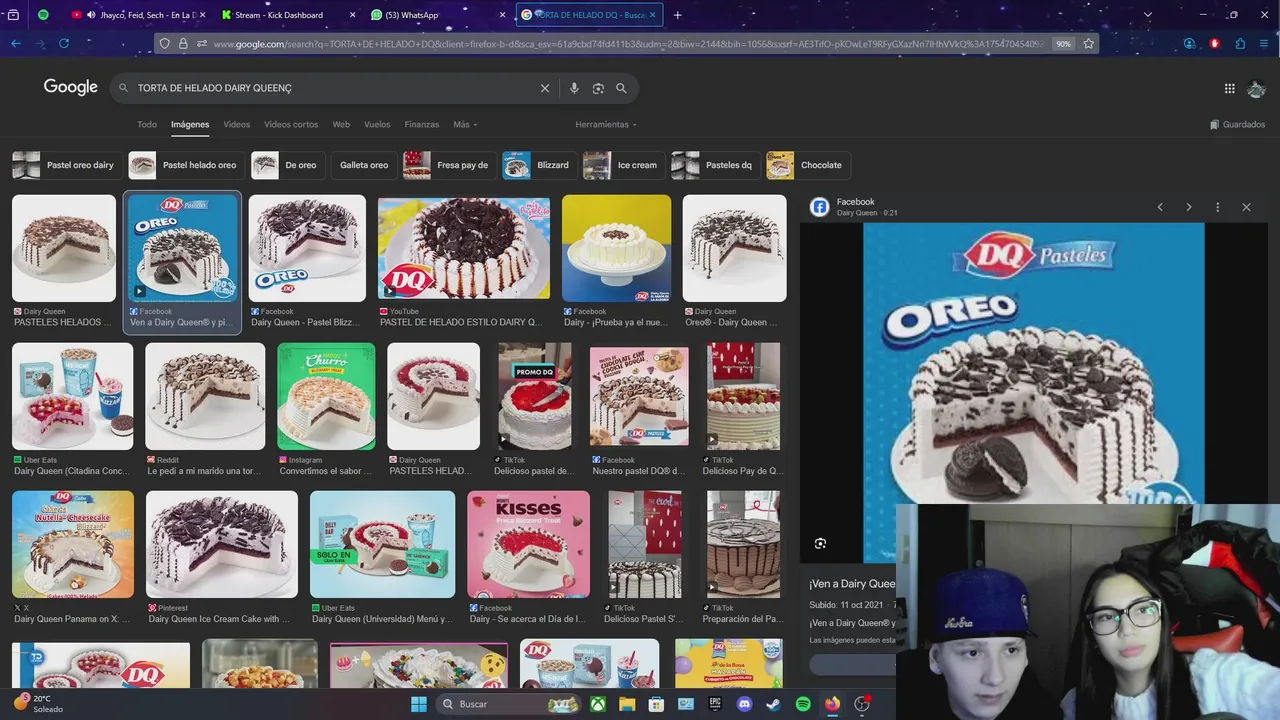Viewport: 1280px width, 720px height.
Task: Open a new browser tab
Action: 677,15
